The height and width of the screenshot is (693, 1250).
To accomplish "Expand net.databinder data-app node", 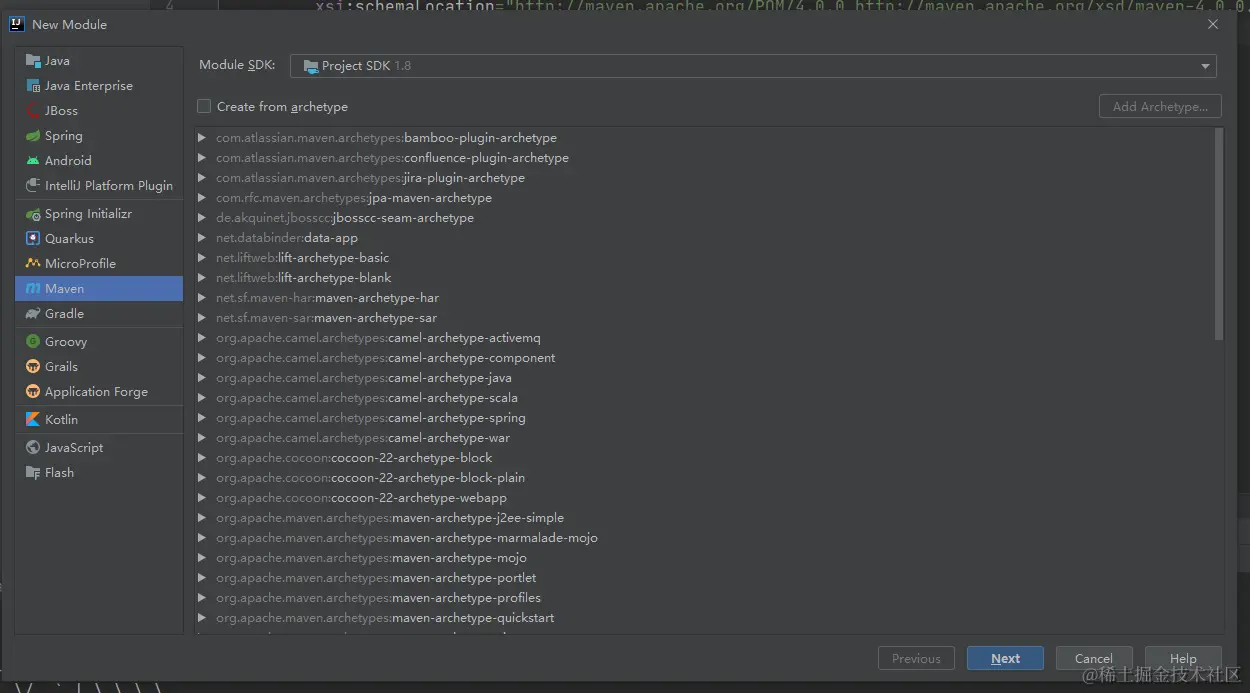I will click(202, 238).
